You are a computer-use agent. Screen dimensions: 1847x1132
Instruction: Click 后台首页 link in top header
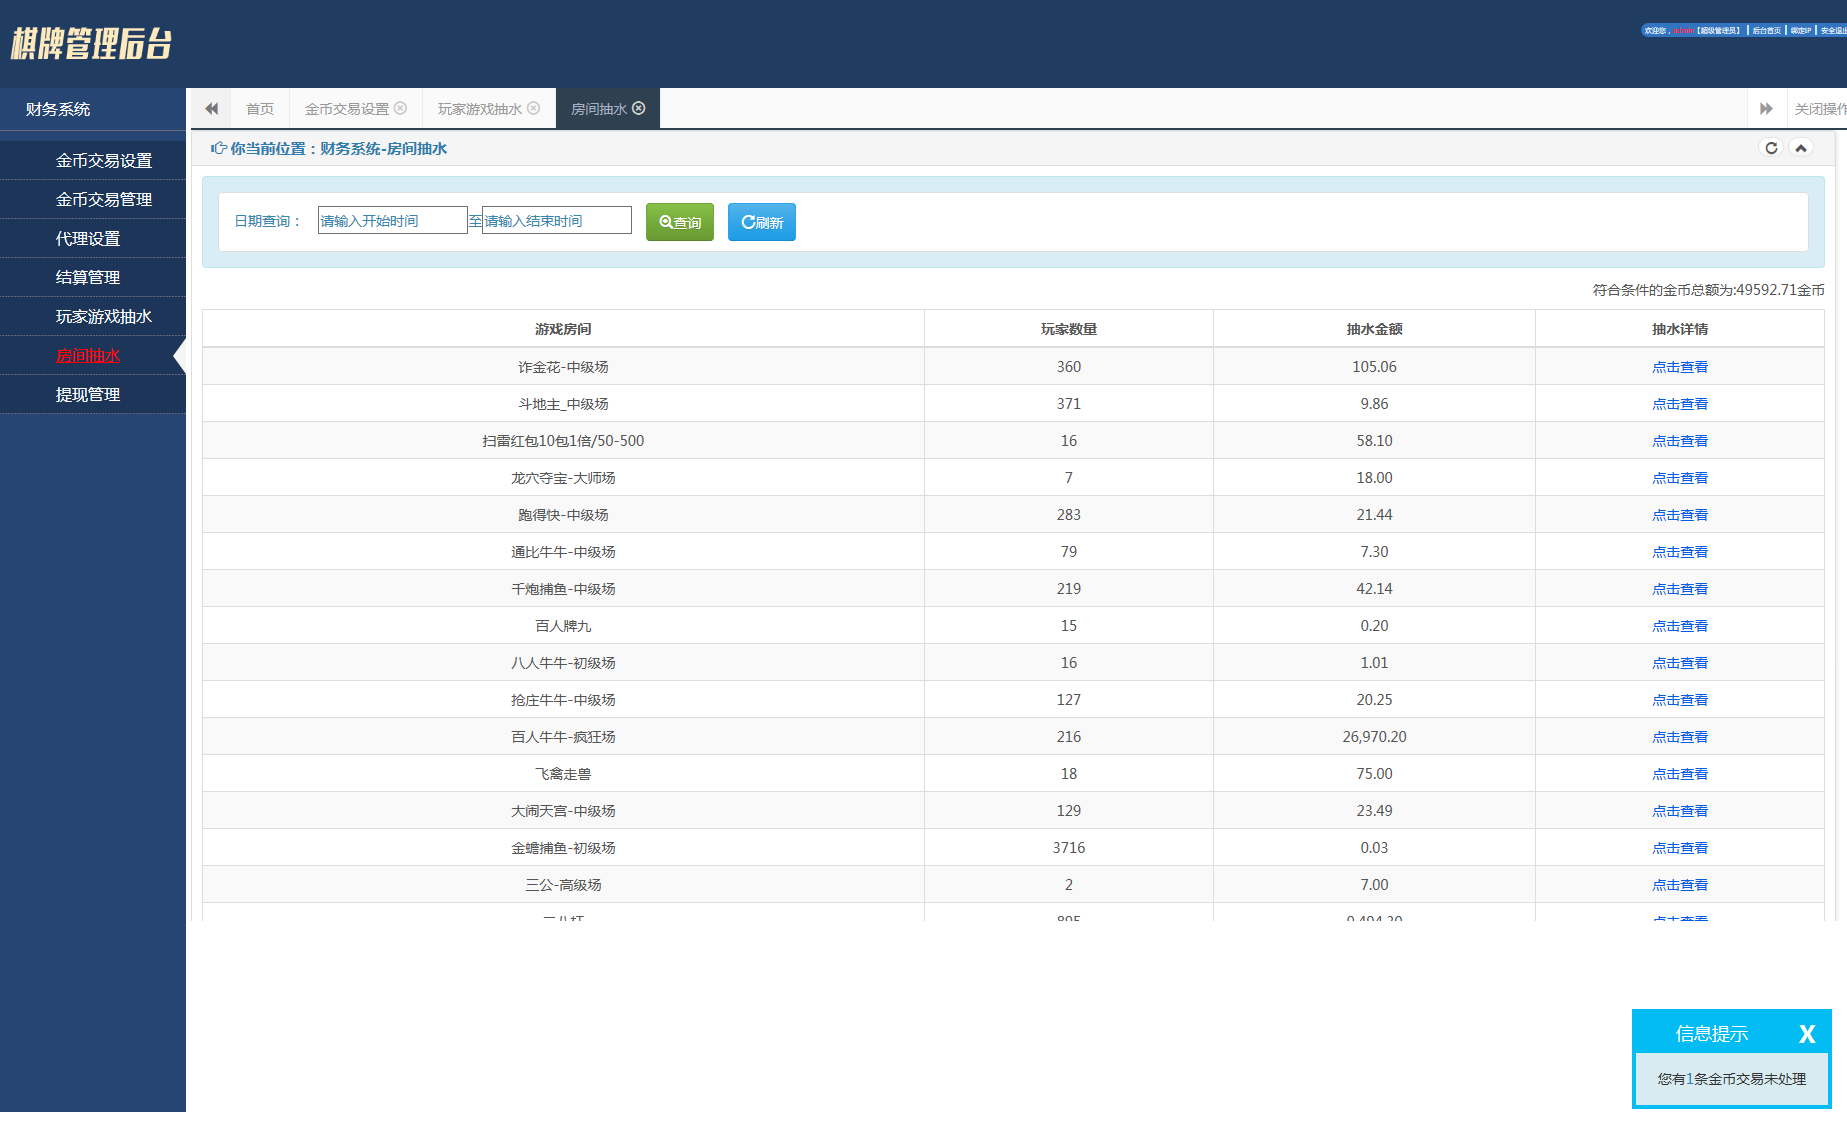coord(1767,31)
